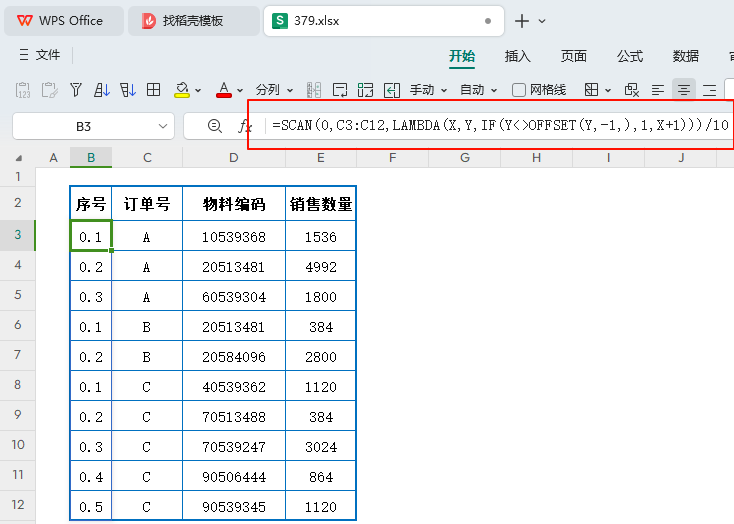
Task: Click the wrap text icon
Action: tap(340, 89)
